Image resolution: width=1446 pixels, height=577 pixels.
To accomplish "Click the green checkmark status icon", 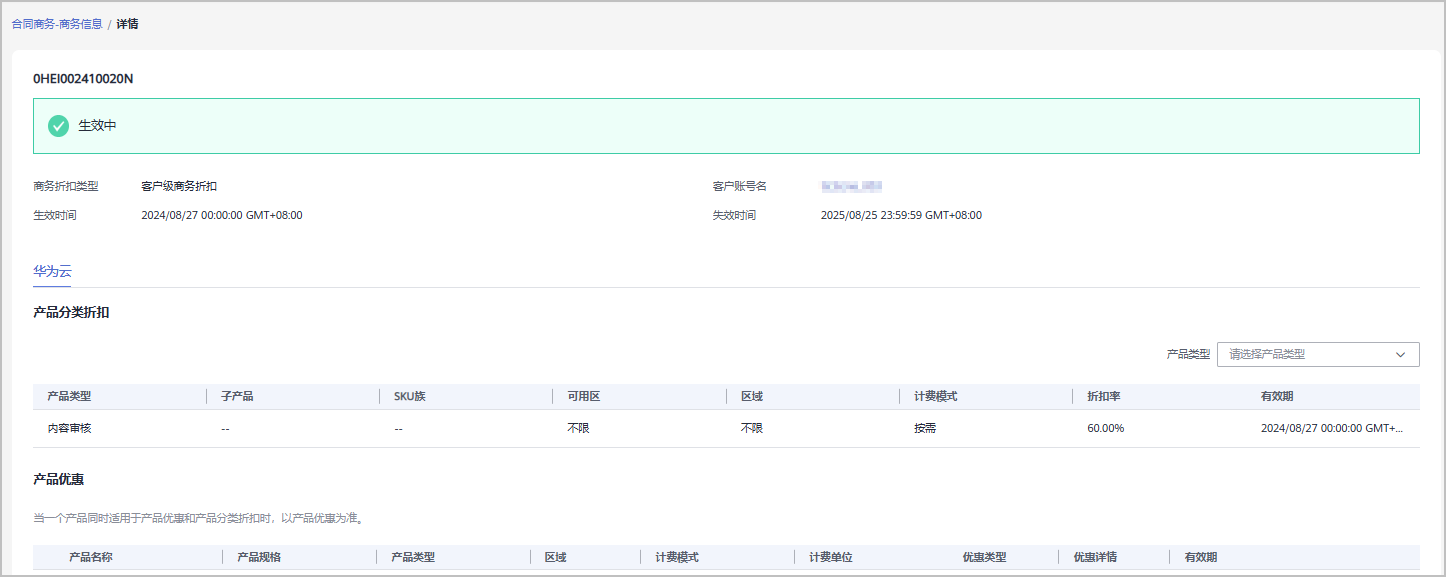I will pyautogui.click(x=59, y=126).
